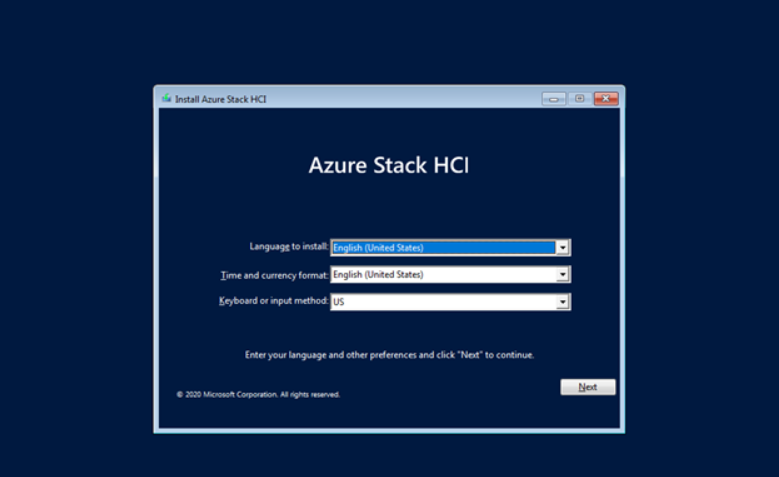779x477 pixels.
Task: Click the Next button
Action: click(588, 387)
